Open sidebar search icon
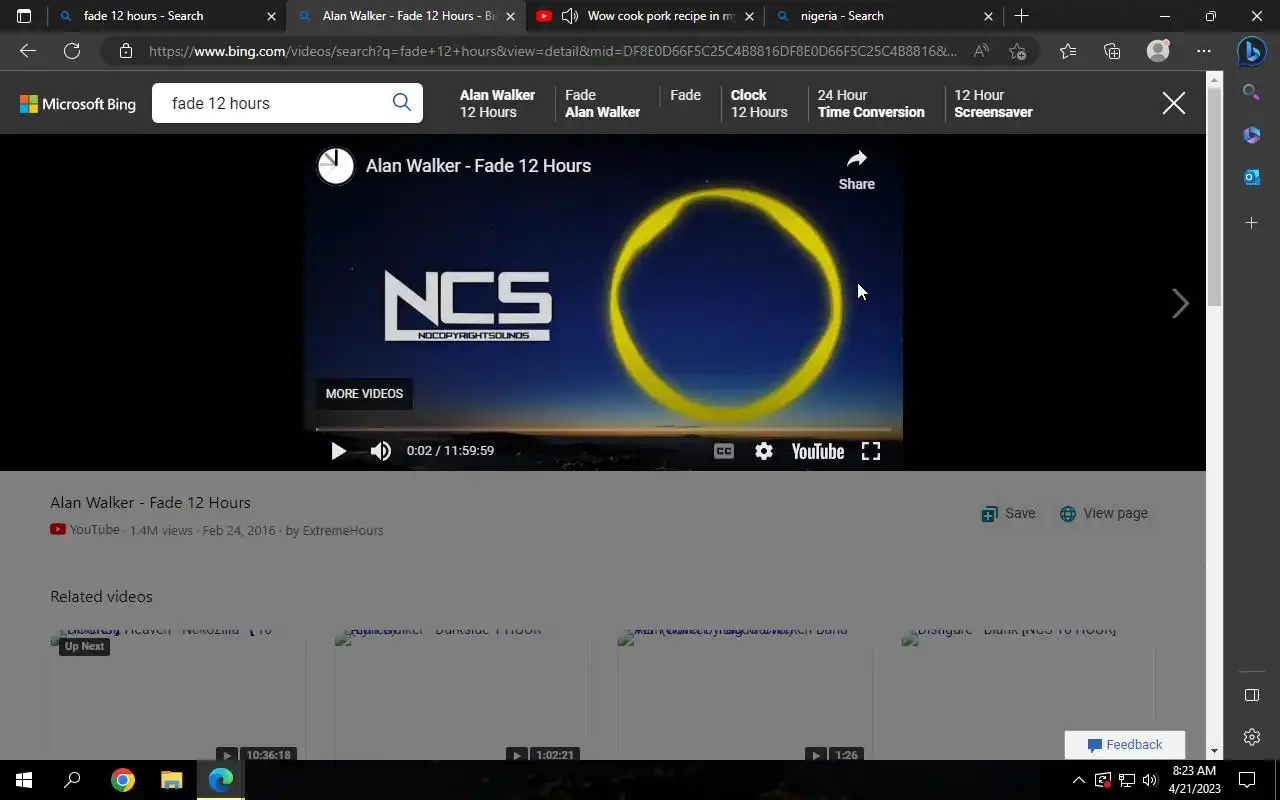1280x800 pixels. 1251,92
